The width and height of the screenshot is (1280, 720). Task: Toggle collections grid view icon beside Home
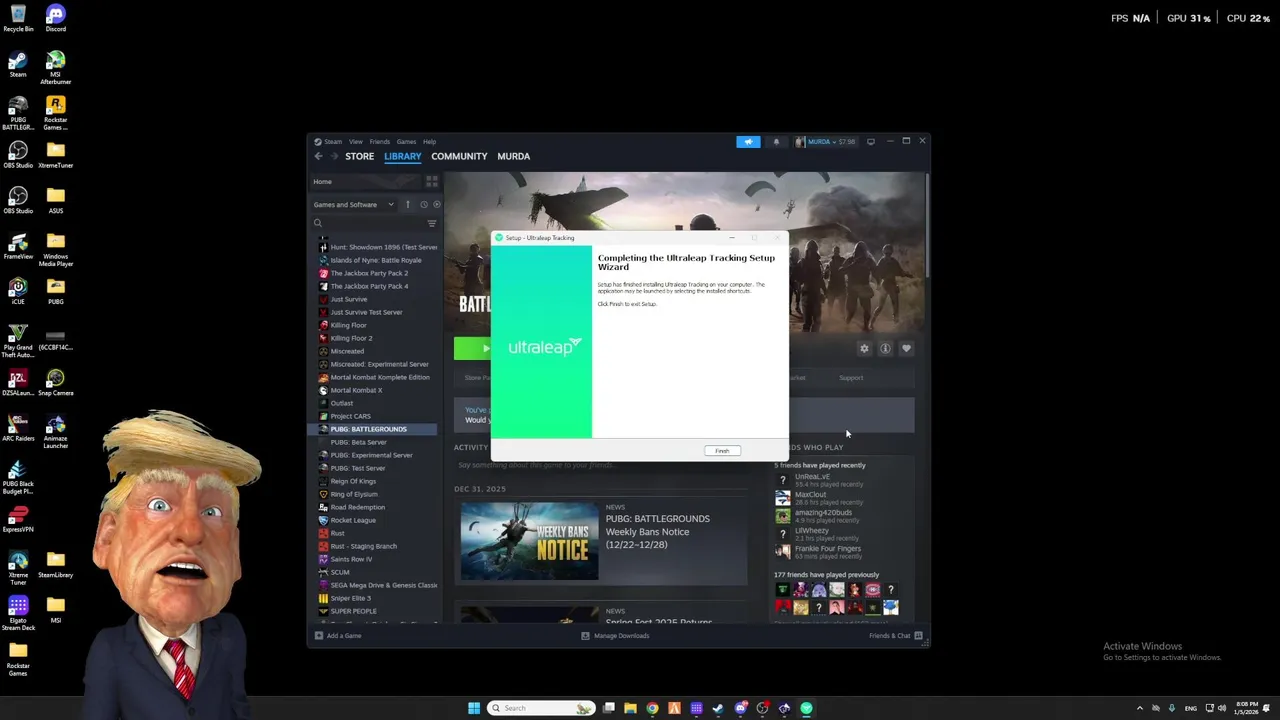point(432,182)
